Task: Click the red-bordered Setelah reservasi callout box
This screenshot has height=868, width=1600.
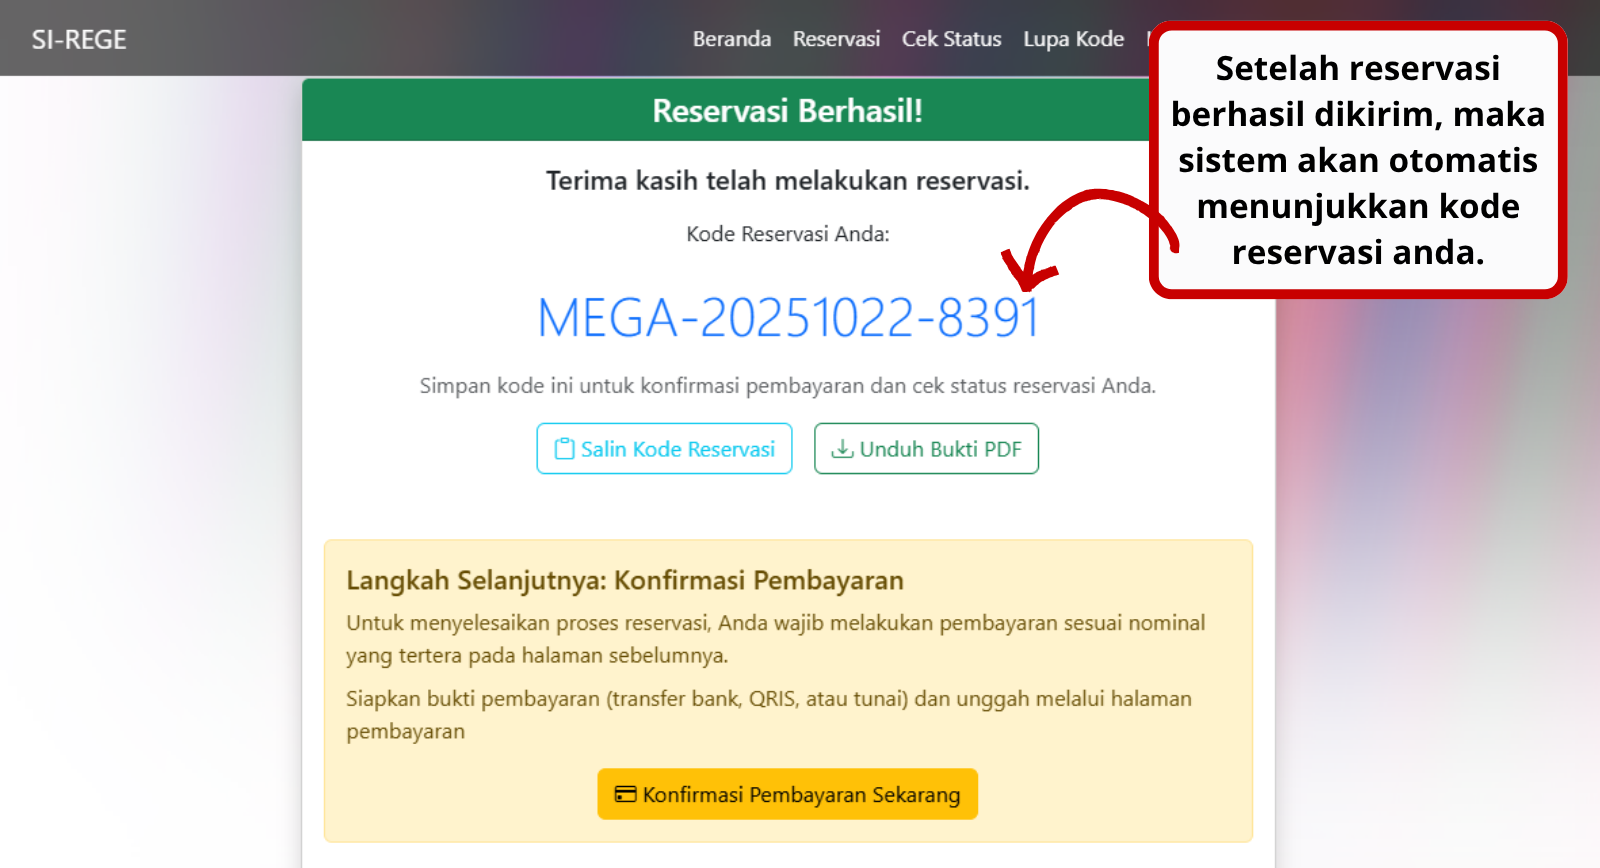Action: (1357, 160)
